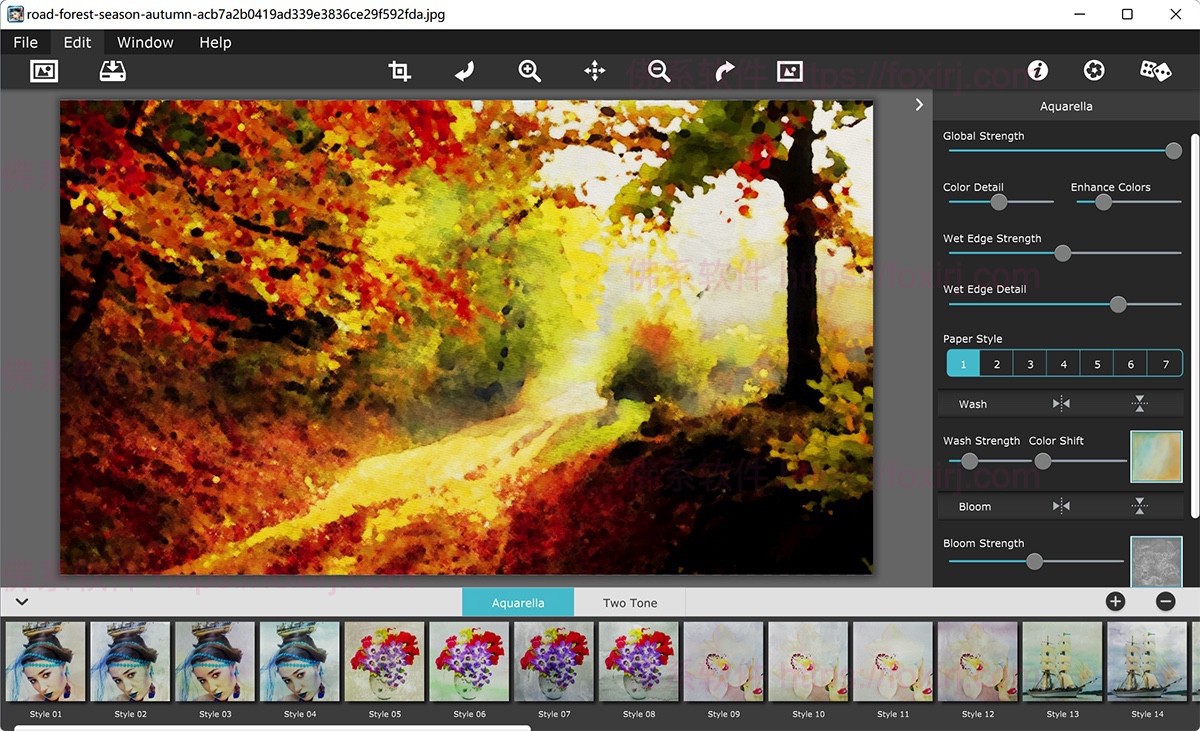Zoom in using the magnifier plus icon
Viewport: 1200px width, 731px height.
529,71
